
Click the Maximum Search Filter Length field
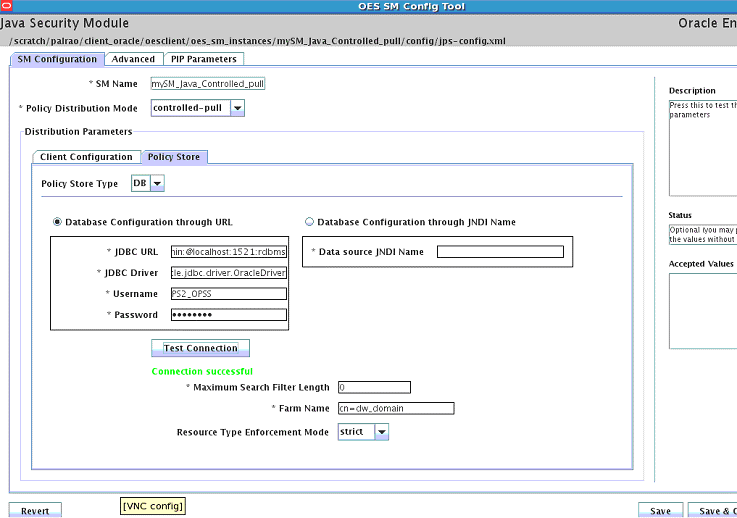pyautogui.click(x=374, y=387)
